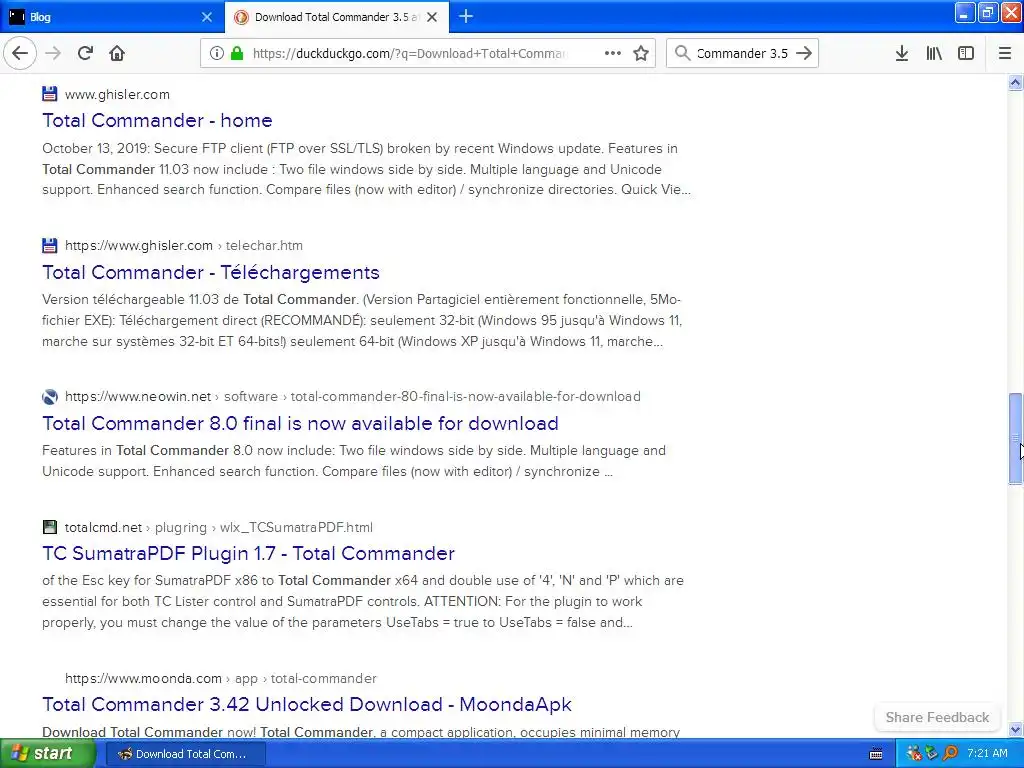The image size is (1024, 768).
Task: Toggle the sidebar view
Action: [966, 53]
